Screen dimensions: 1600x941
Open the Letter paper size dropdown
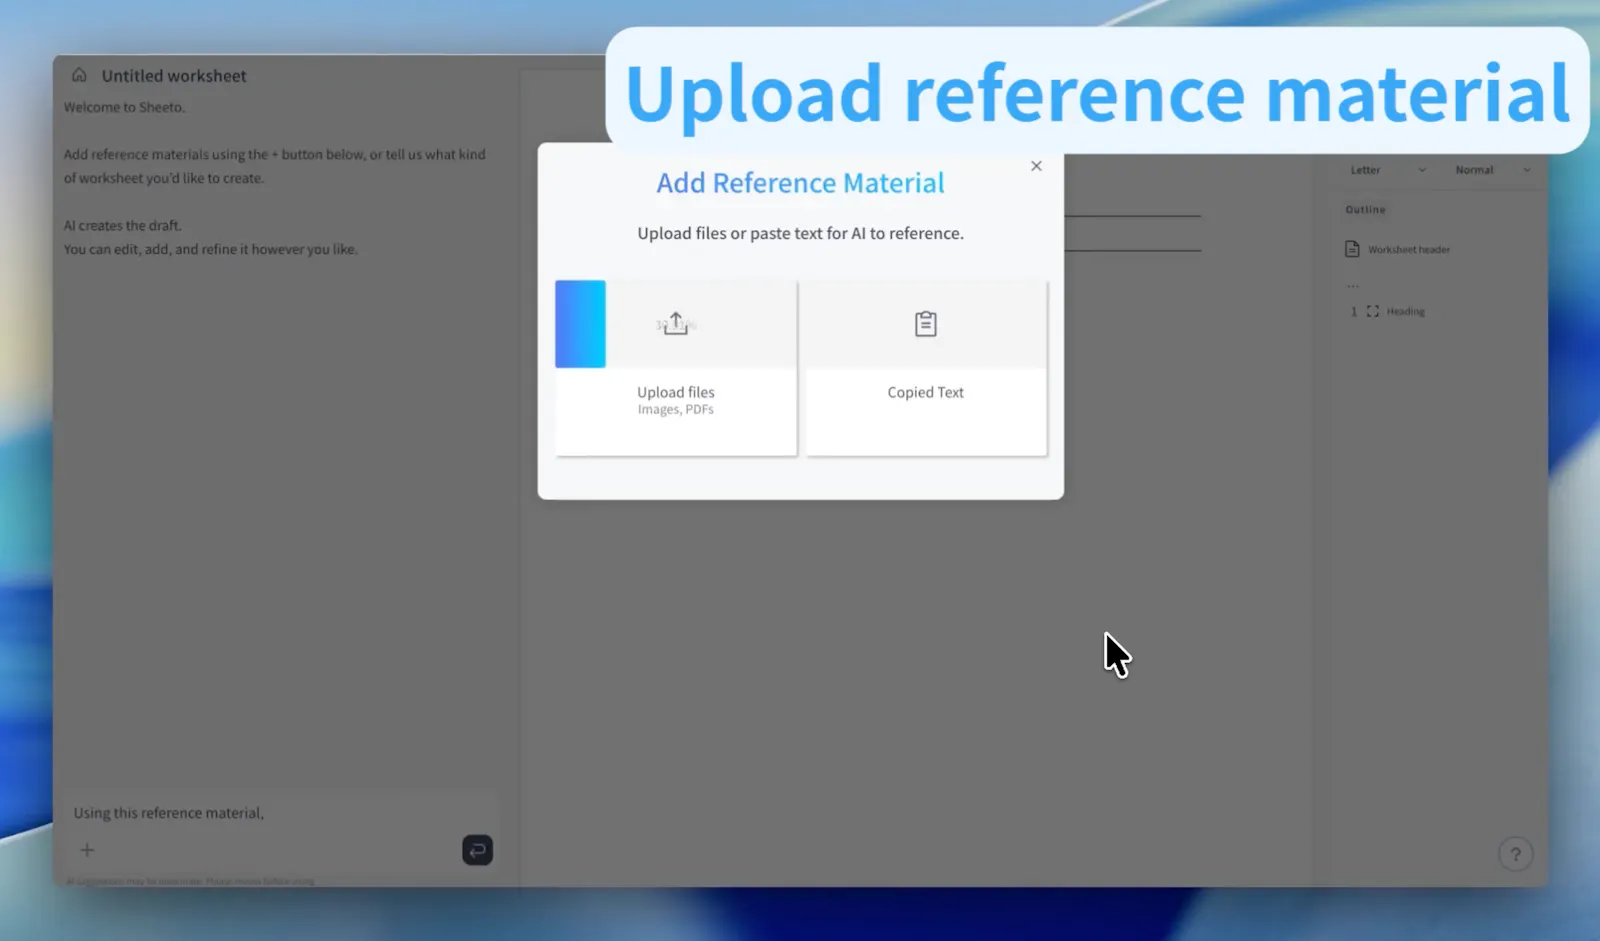click(1388, 170)
